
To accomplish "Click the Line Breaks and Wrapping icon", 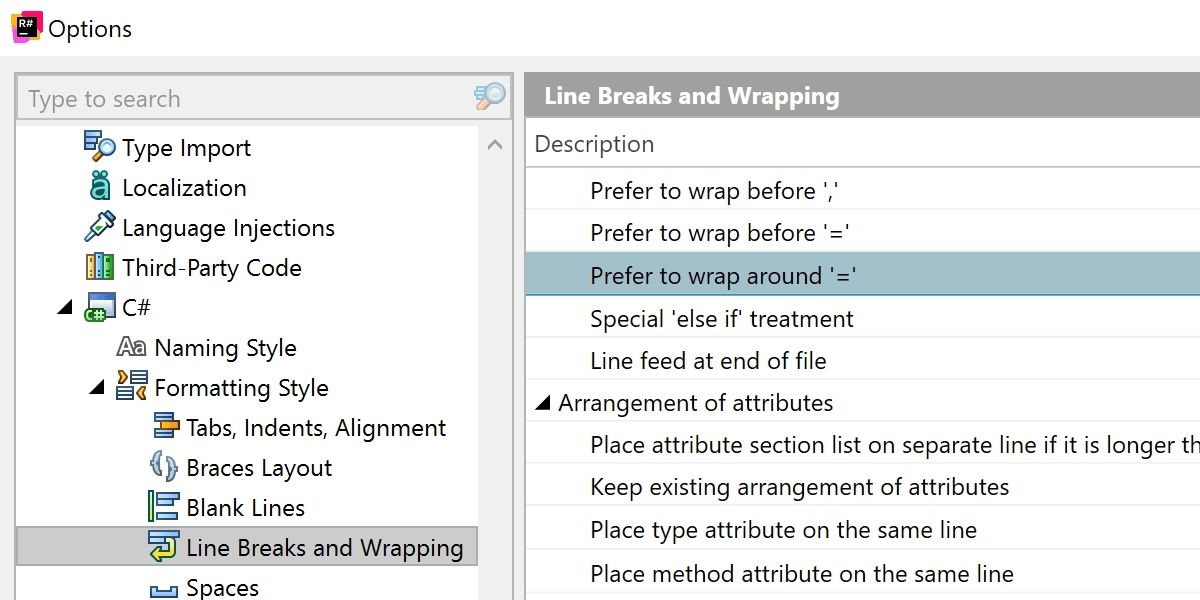I will 165,547.
